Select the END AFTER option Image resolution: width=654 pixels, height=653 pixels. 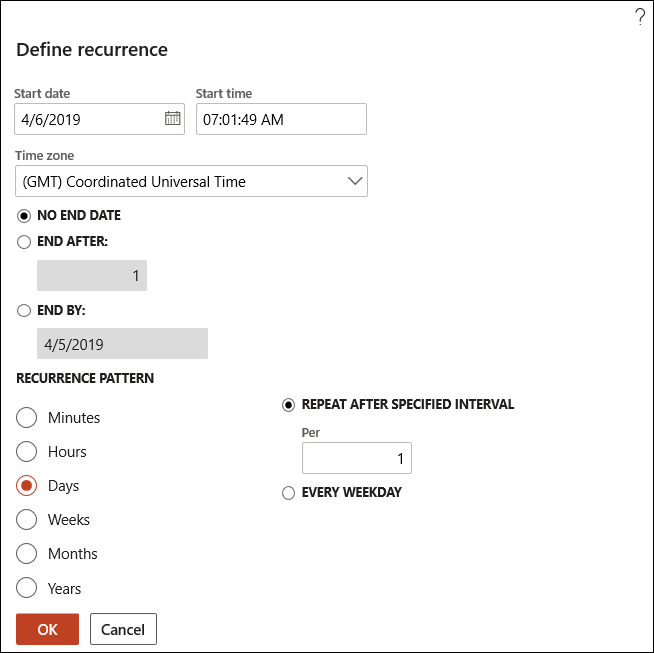click(x=24, y=241)
